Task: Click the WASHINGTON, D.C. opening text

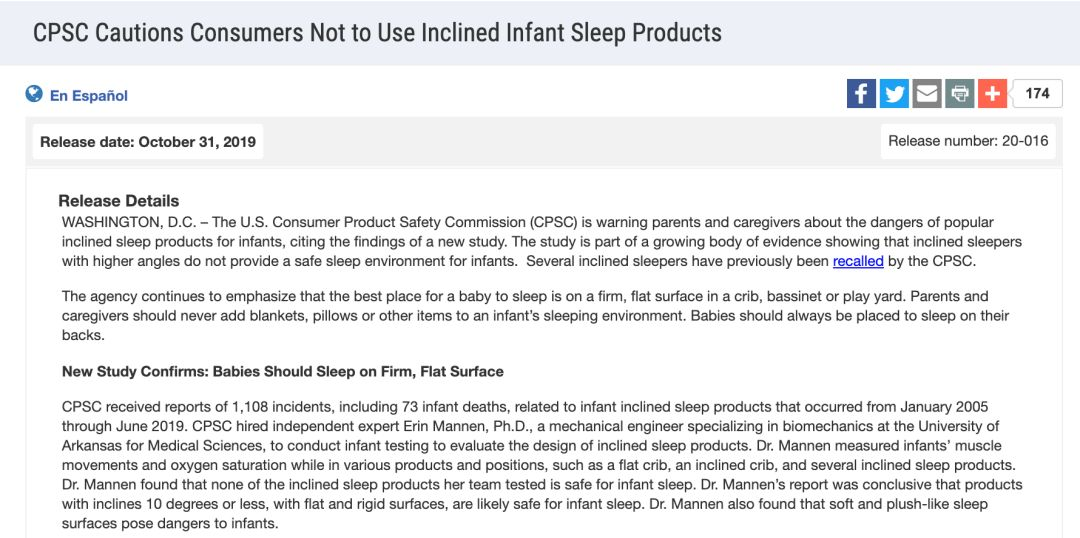Action: [x=130, y=222]
